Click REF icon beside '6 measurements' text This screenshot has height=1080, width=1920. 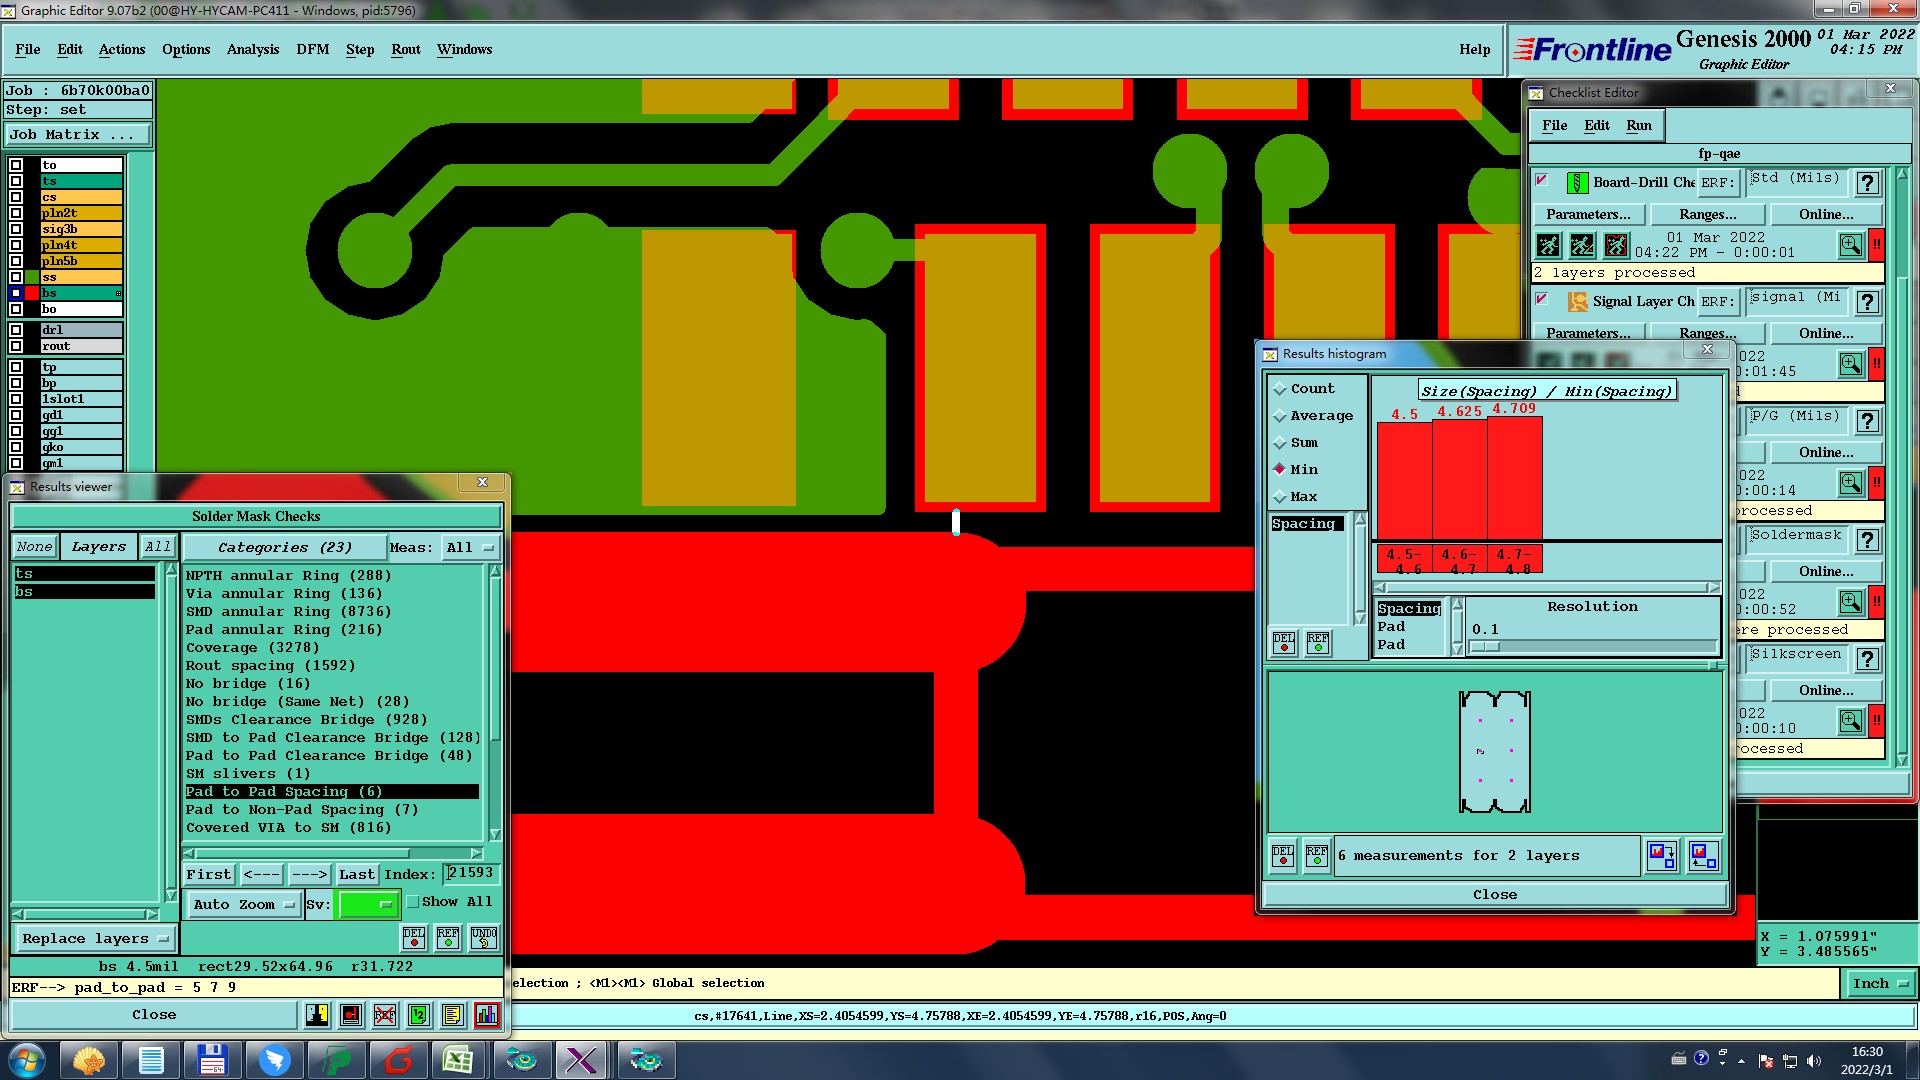[1317, 856]
